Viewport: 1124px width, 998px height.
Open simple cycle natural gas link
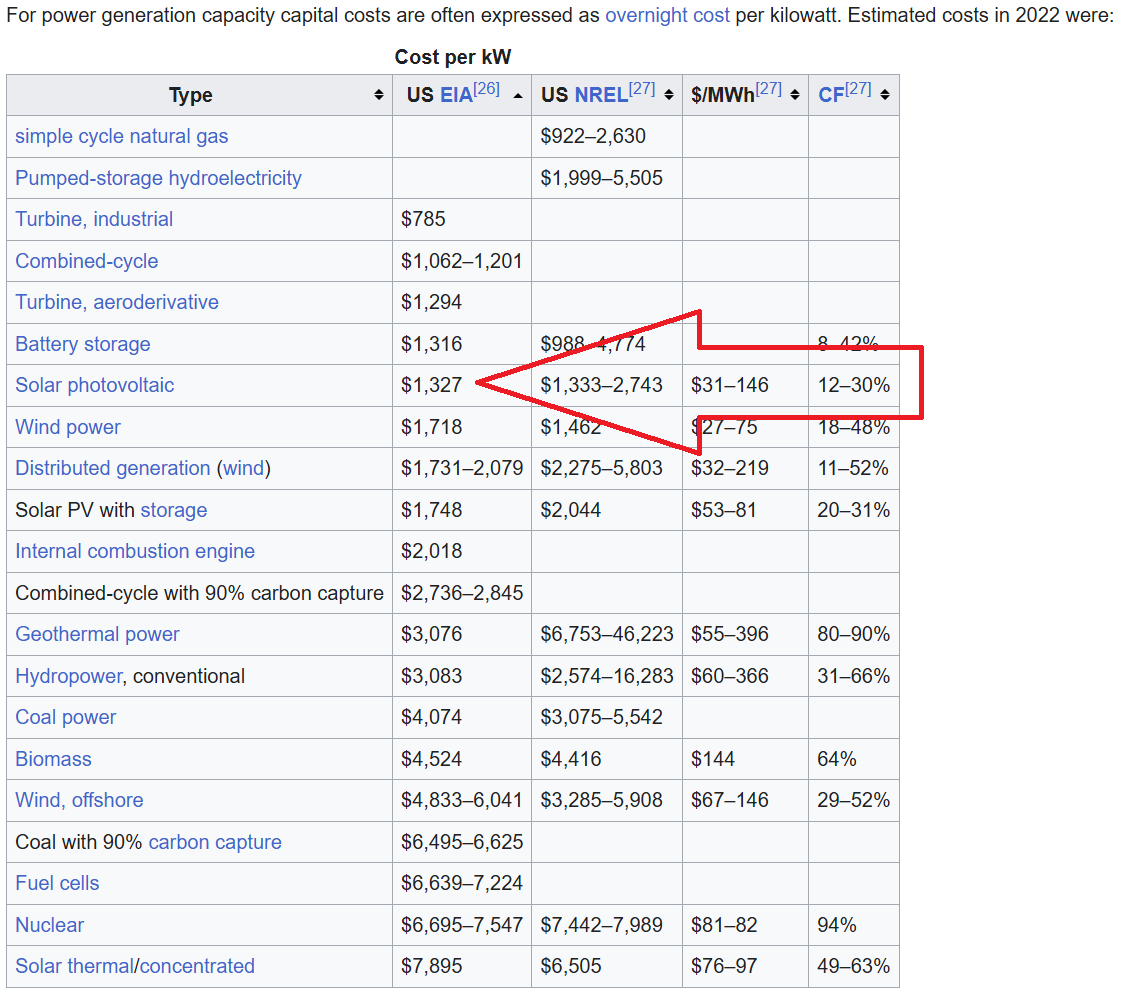tap(122, 136)
